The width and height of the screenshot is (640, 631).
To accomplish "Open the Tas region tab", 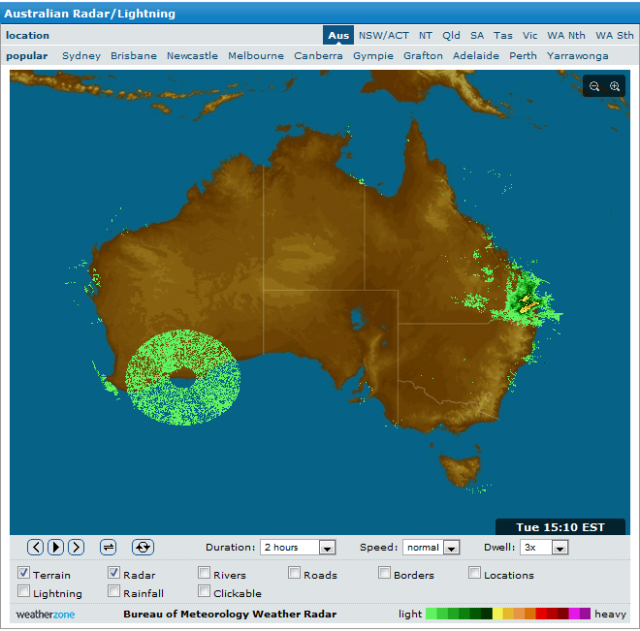I will [503, 36].
